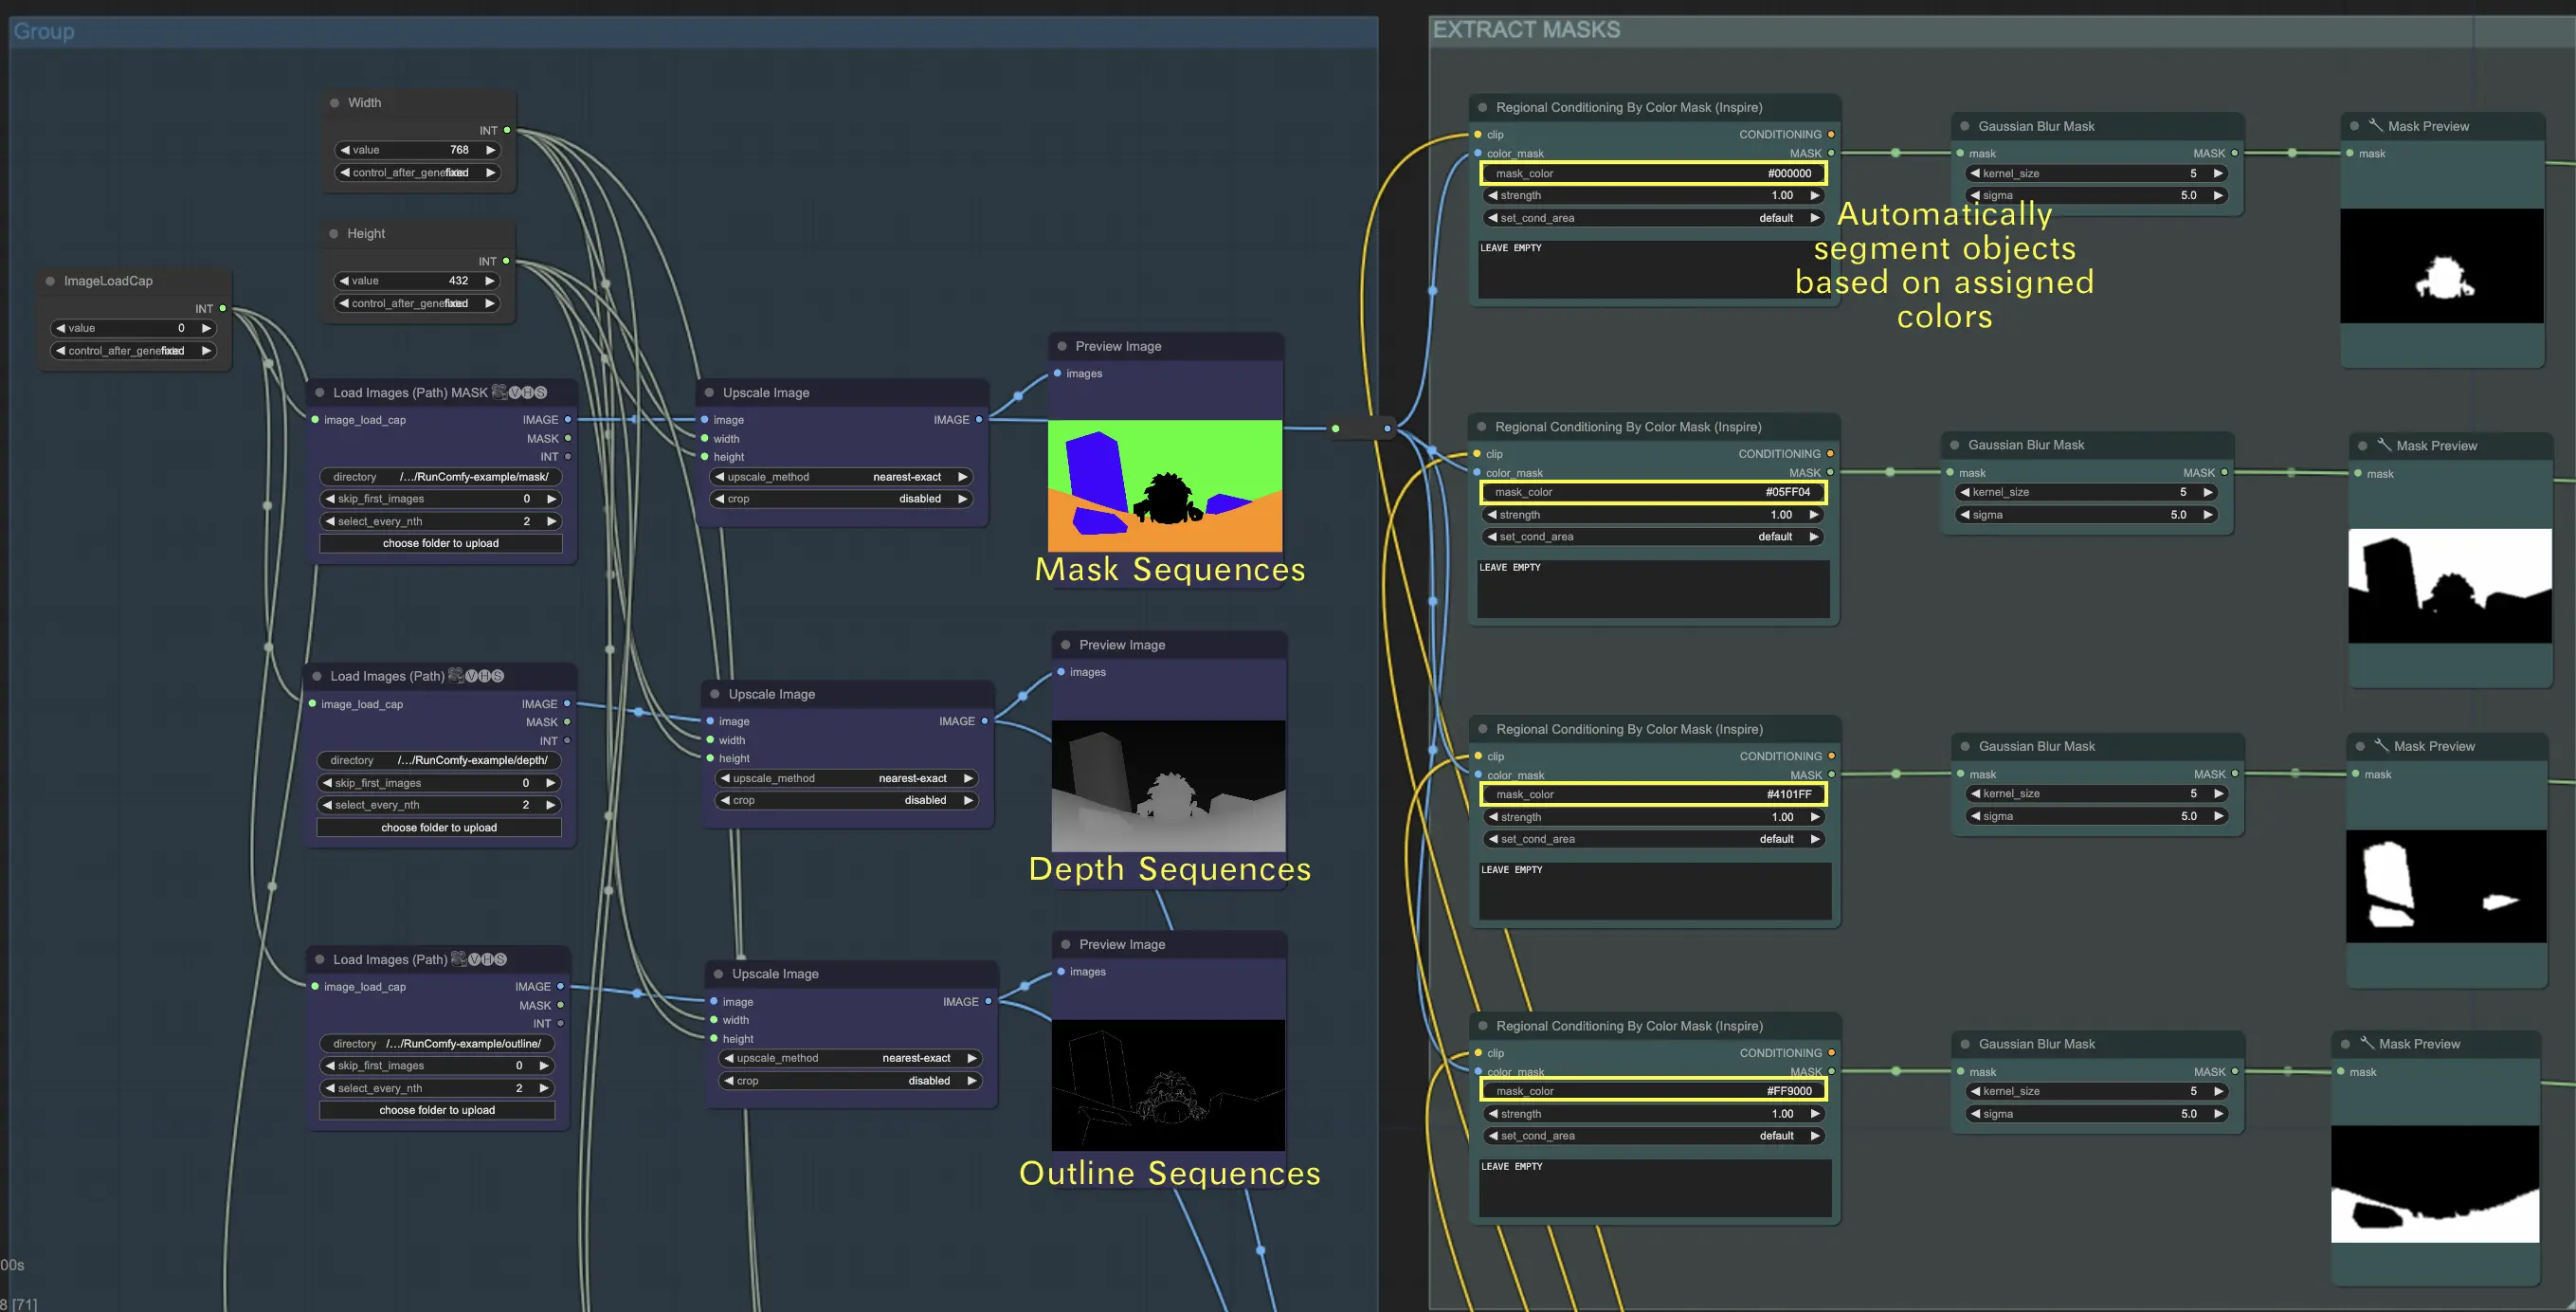Click the Outline Sequences preview thumbnail
Viewport: 2576px width, 1312px height.
coord(1168,1085)
